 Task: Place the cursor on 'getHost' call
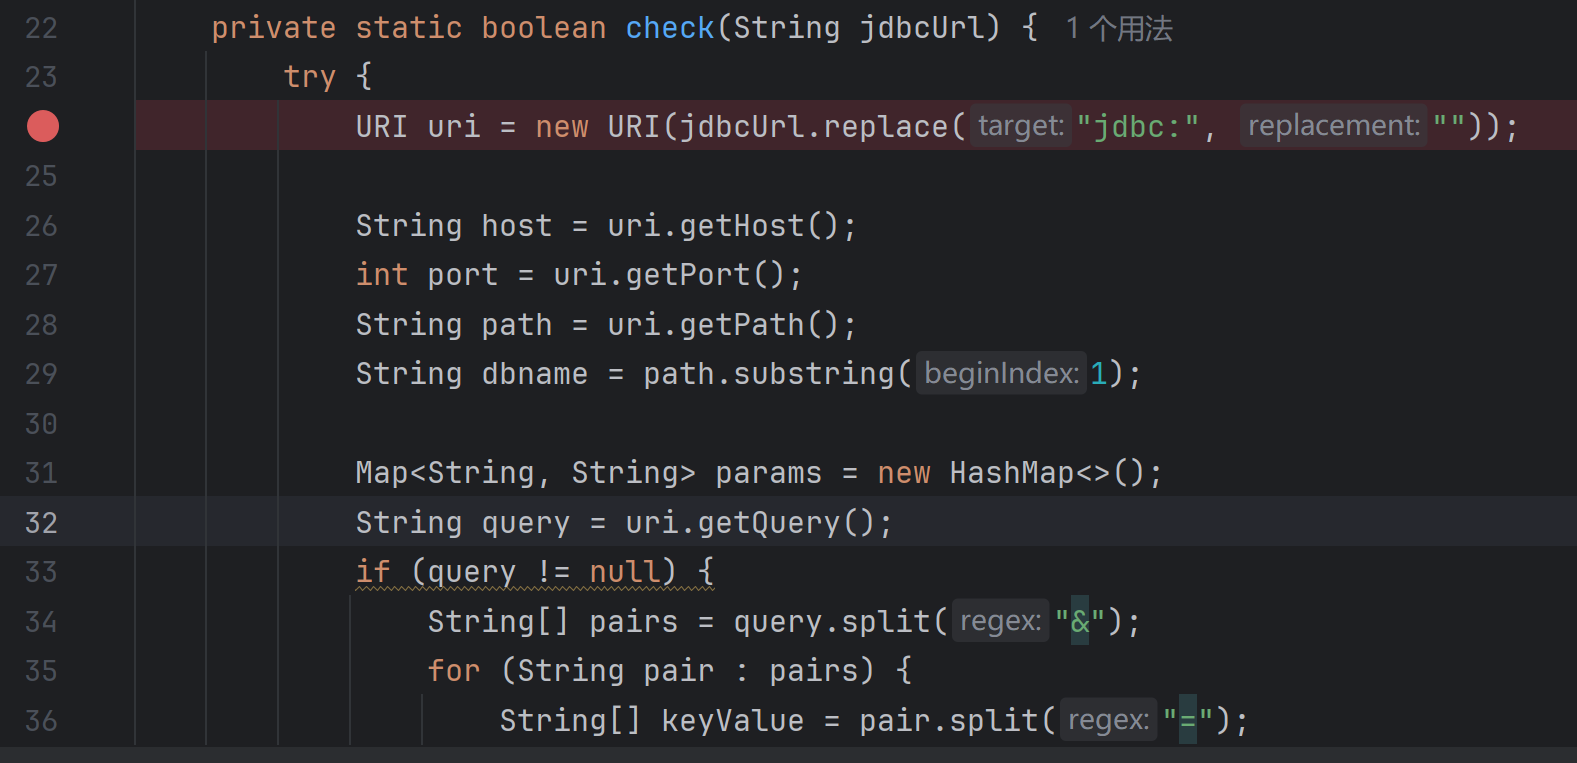[741, 226]
